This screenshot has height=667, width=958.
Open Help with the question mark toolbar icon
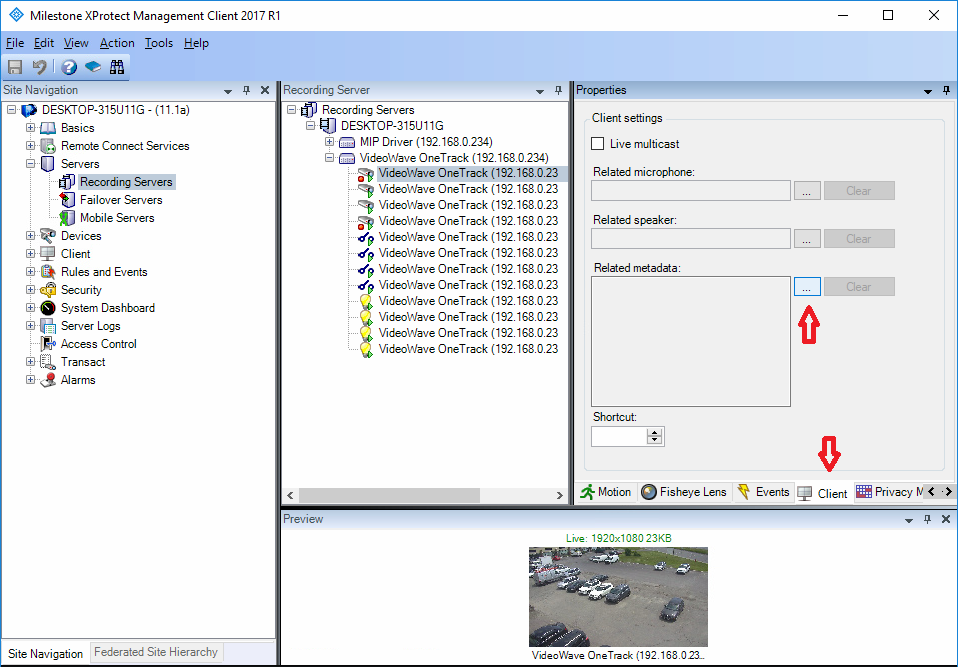(69, 67)
